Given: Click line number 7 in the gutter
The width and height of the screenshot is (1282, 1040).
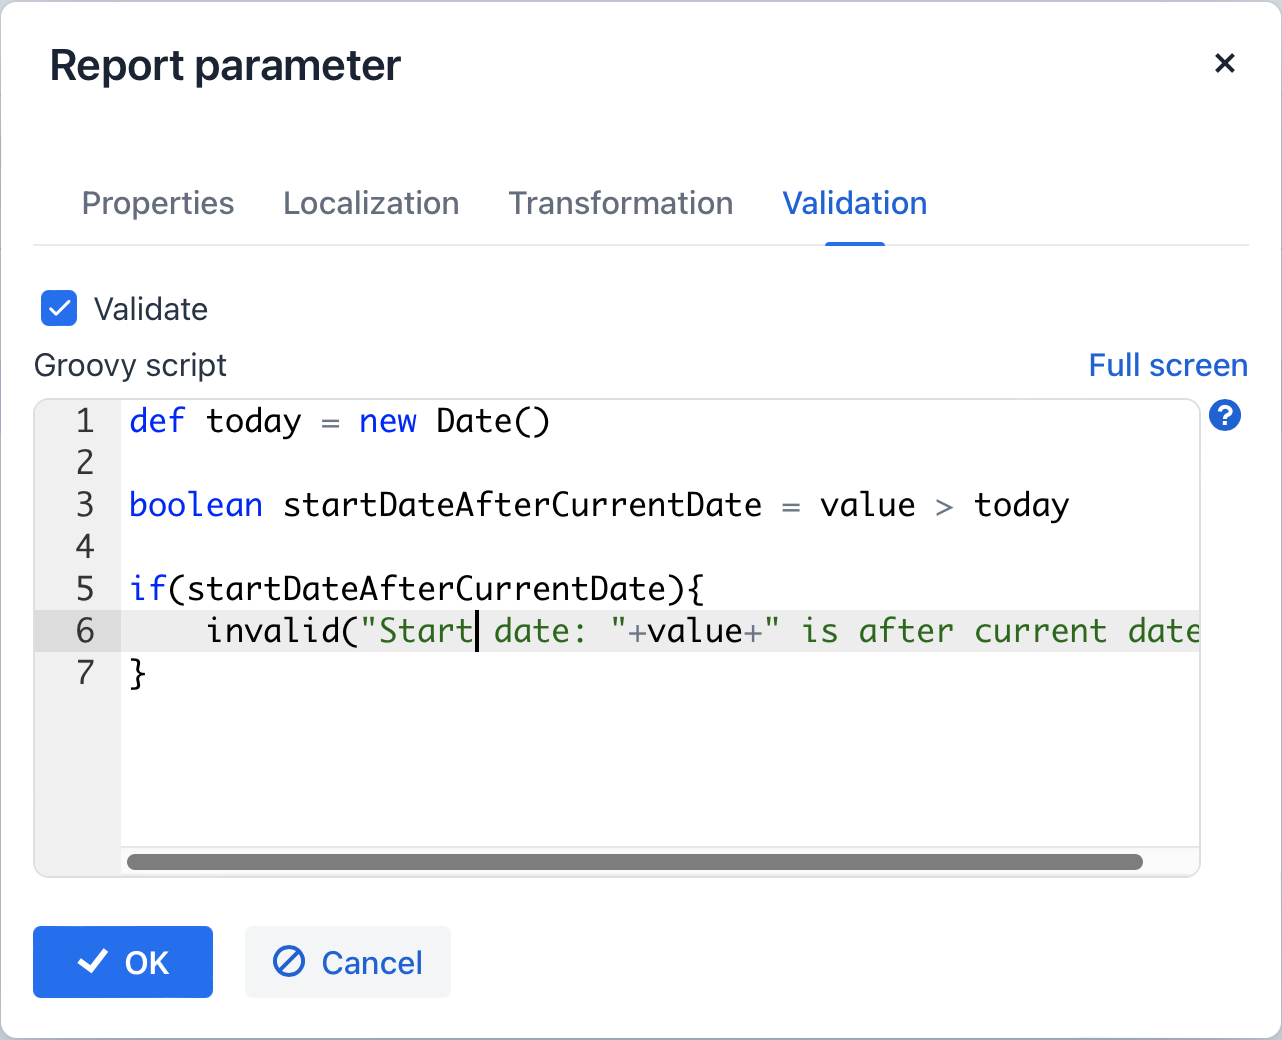Looking at the screenshot, I should coord(85,673).
